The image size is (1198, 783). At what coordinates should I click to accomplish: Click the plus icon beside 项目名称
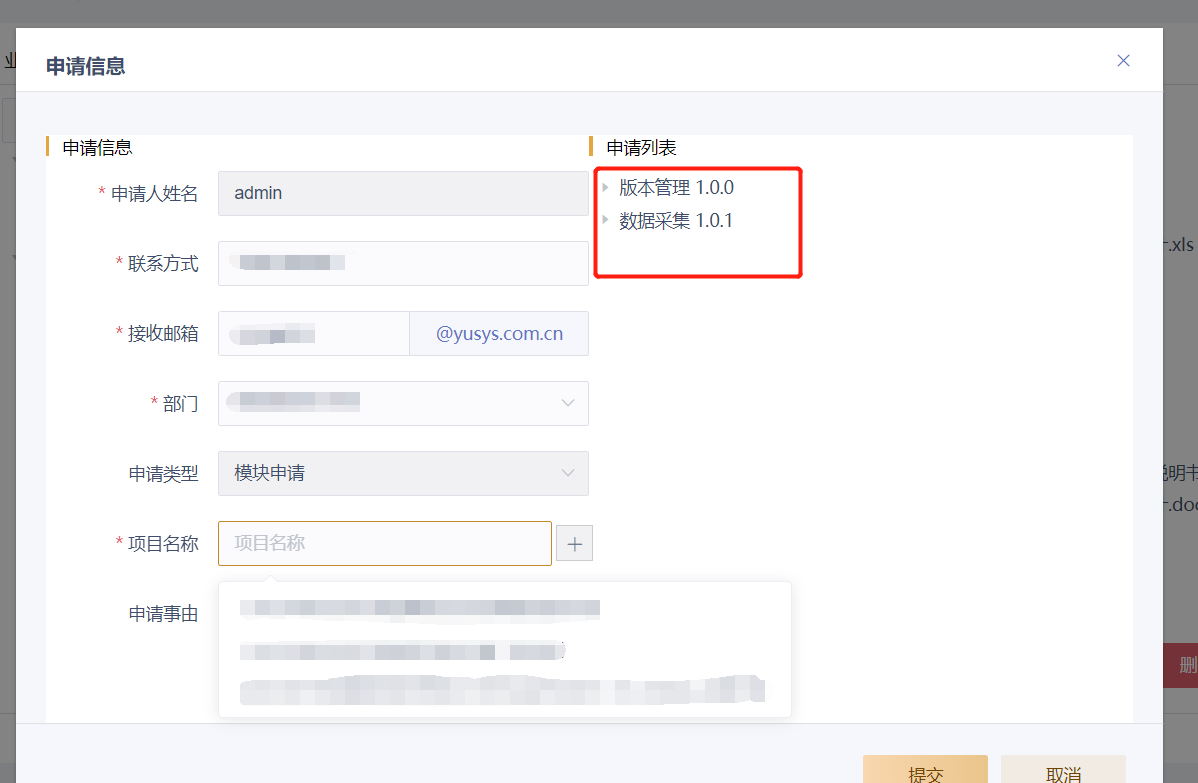tap(575, 544)
